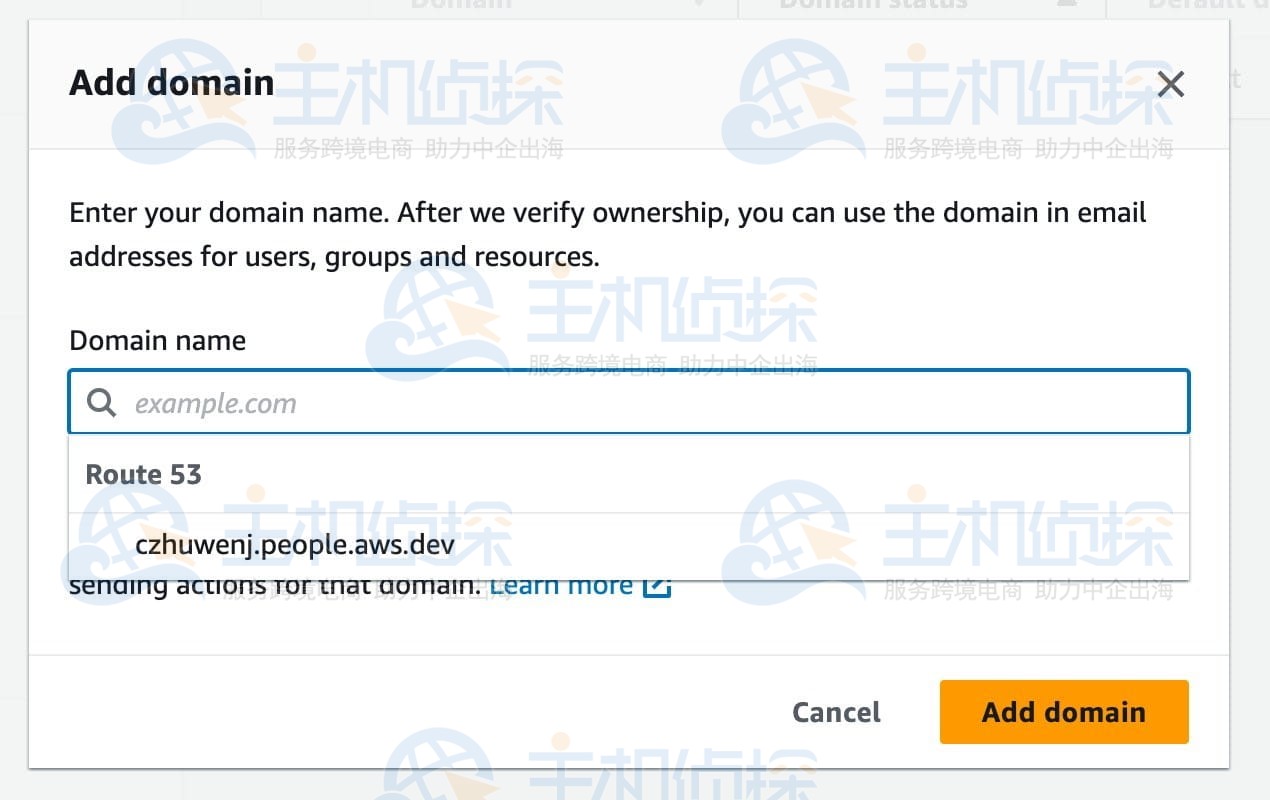Click the example.com domain name input field

click(x=628, y=402)
